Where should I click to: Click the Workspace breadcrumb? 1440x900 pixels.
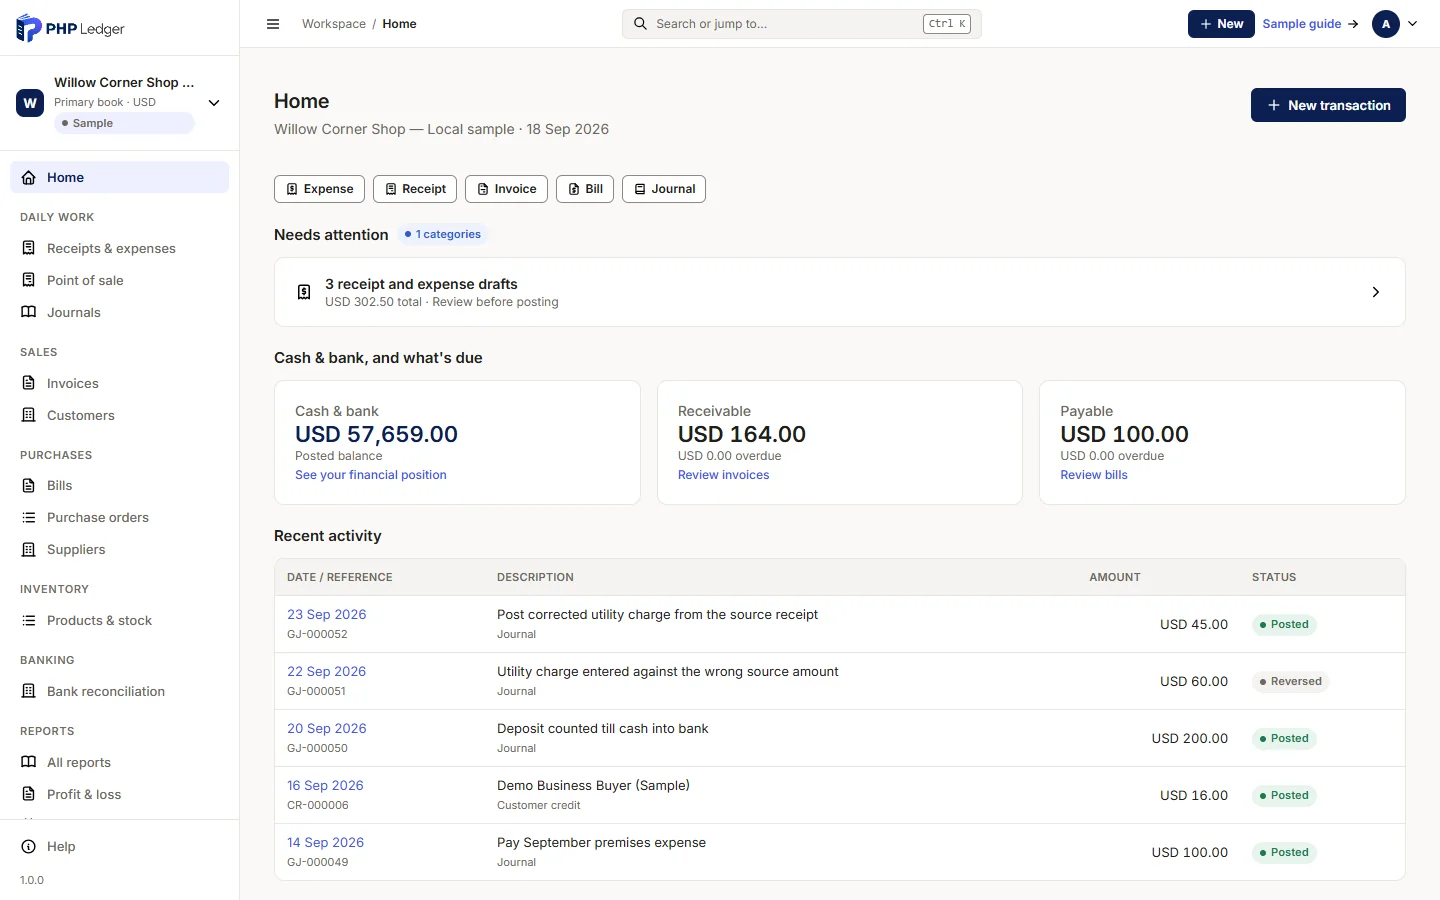334,24
